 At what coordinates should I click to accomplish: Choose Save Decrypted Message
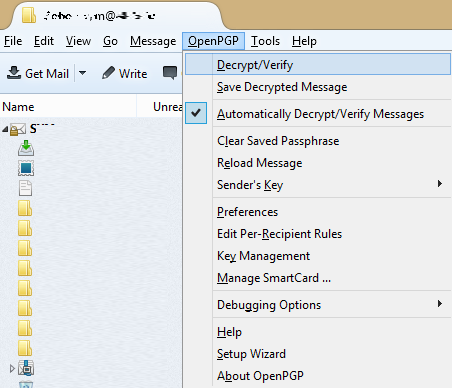point(318,87)
